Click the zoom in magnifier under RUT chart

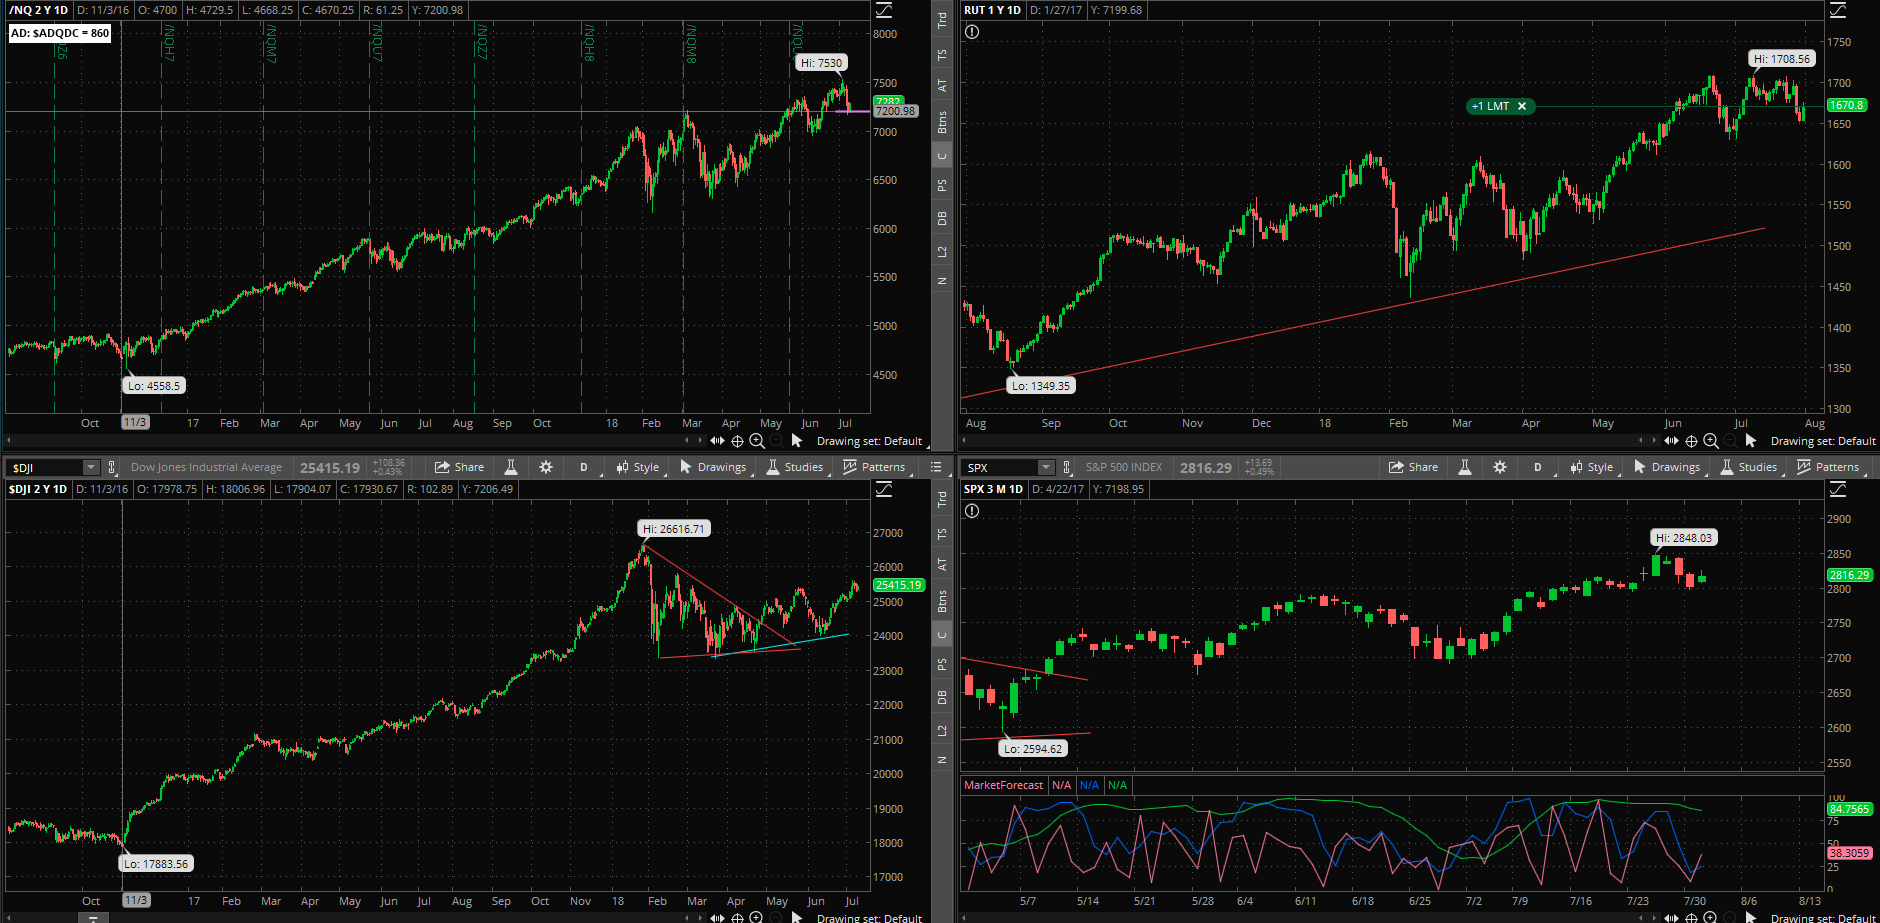coord(1711,441)
